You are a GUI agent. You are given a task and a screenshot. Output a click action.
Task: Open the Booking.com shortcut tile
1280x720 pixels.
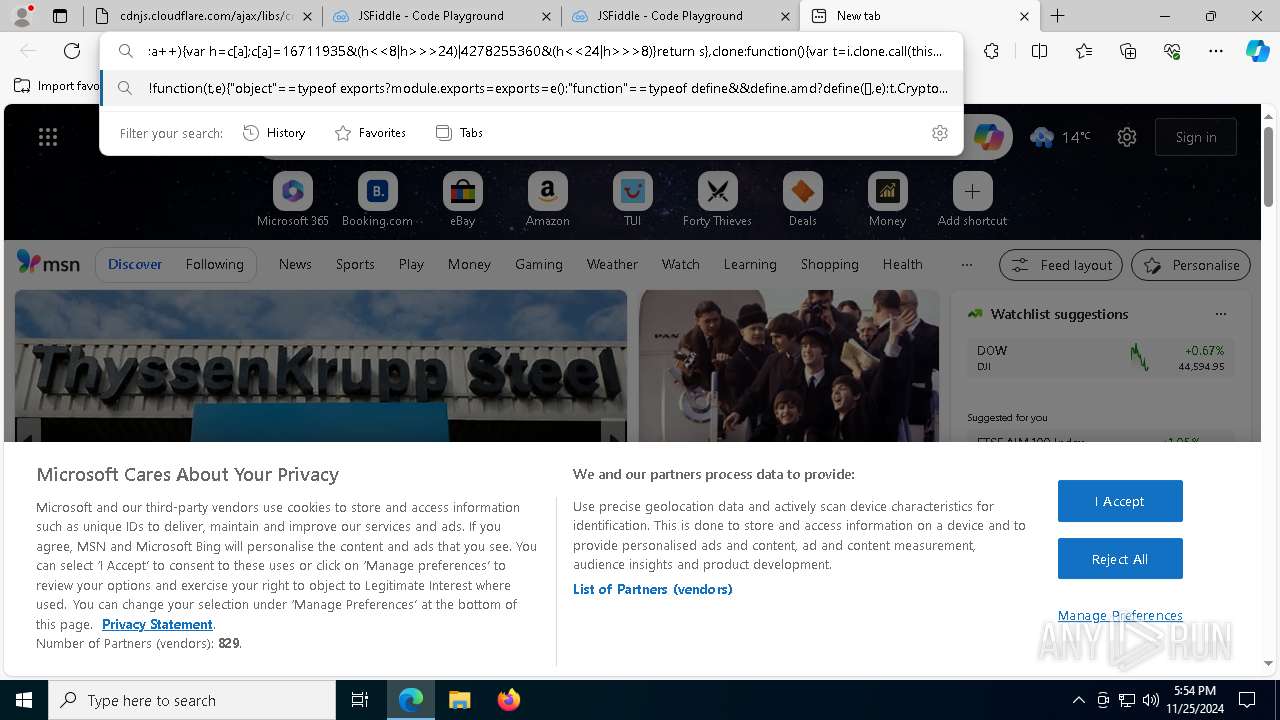(x=377, y=200)
